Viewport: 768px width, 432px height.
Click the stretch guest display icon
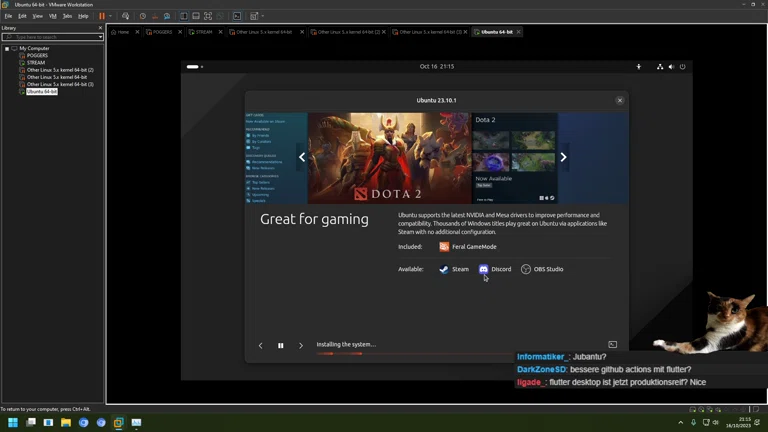[254, 16]
